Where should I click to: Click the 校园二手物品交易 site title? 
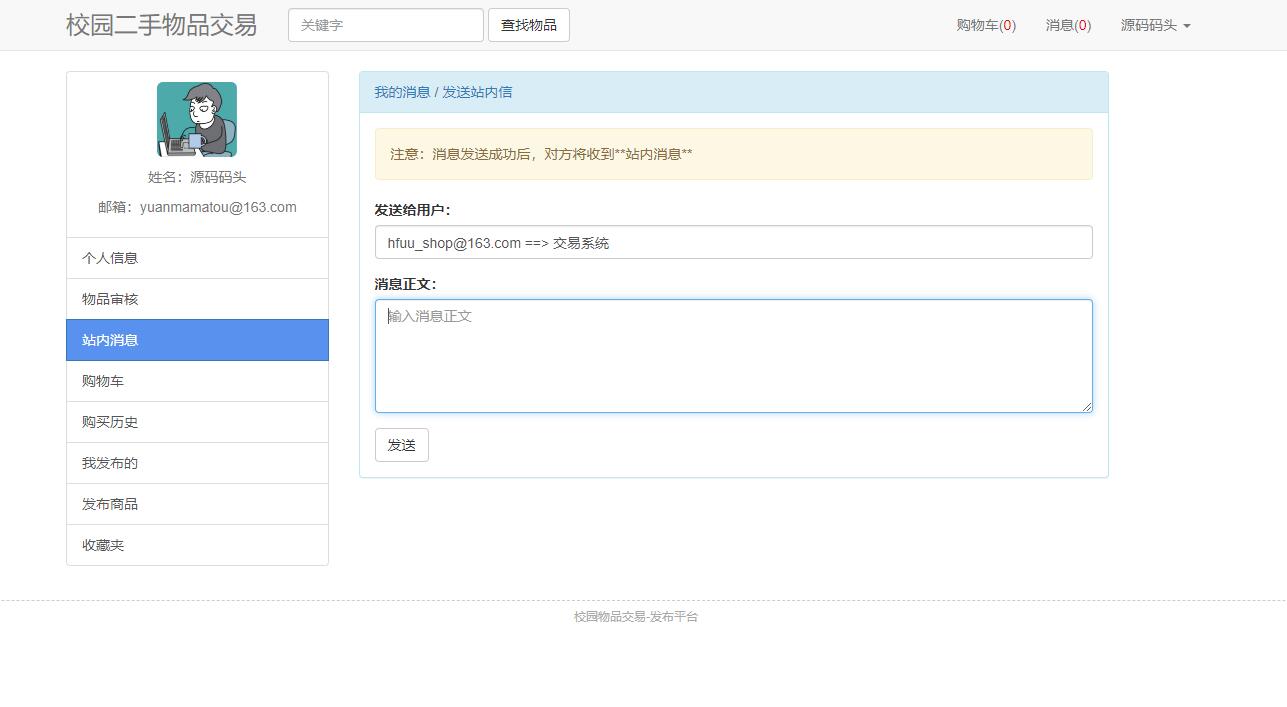pos(161,25)
